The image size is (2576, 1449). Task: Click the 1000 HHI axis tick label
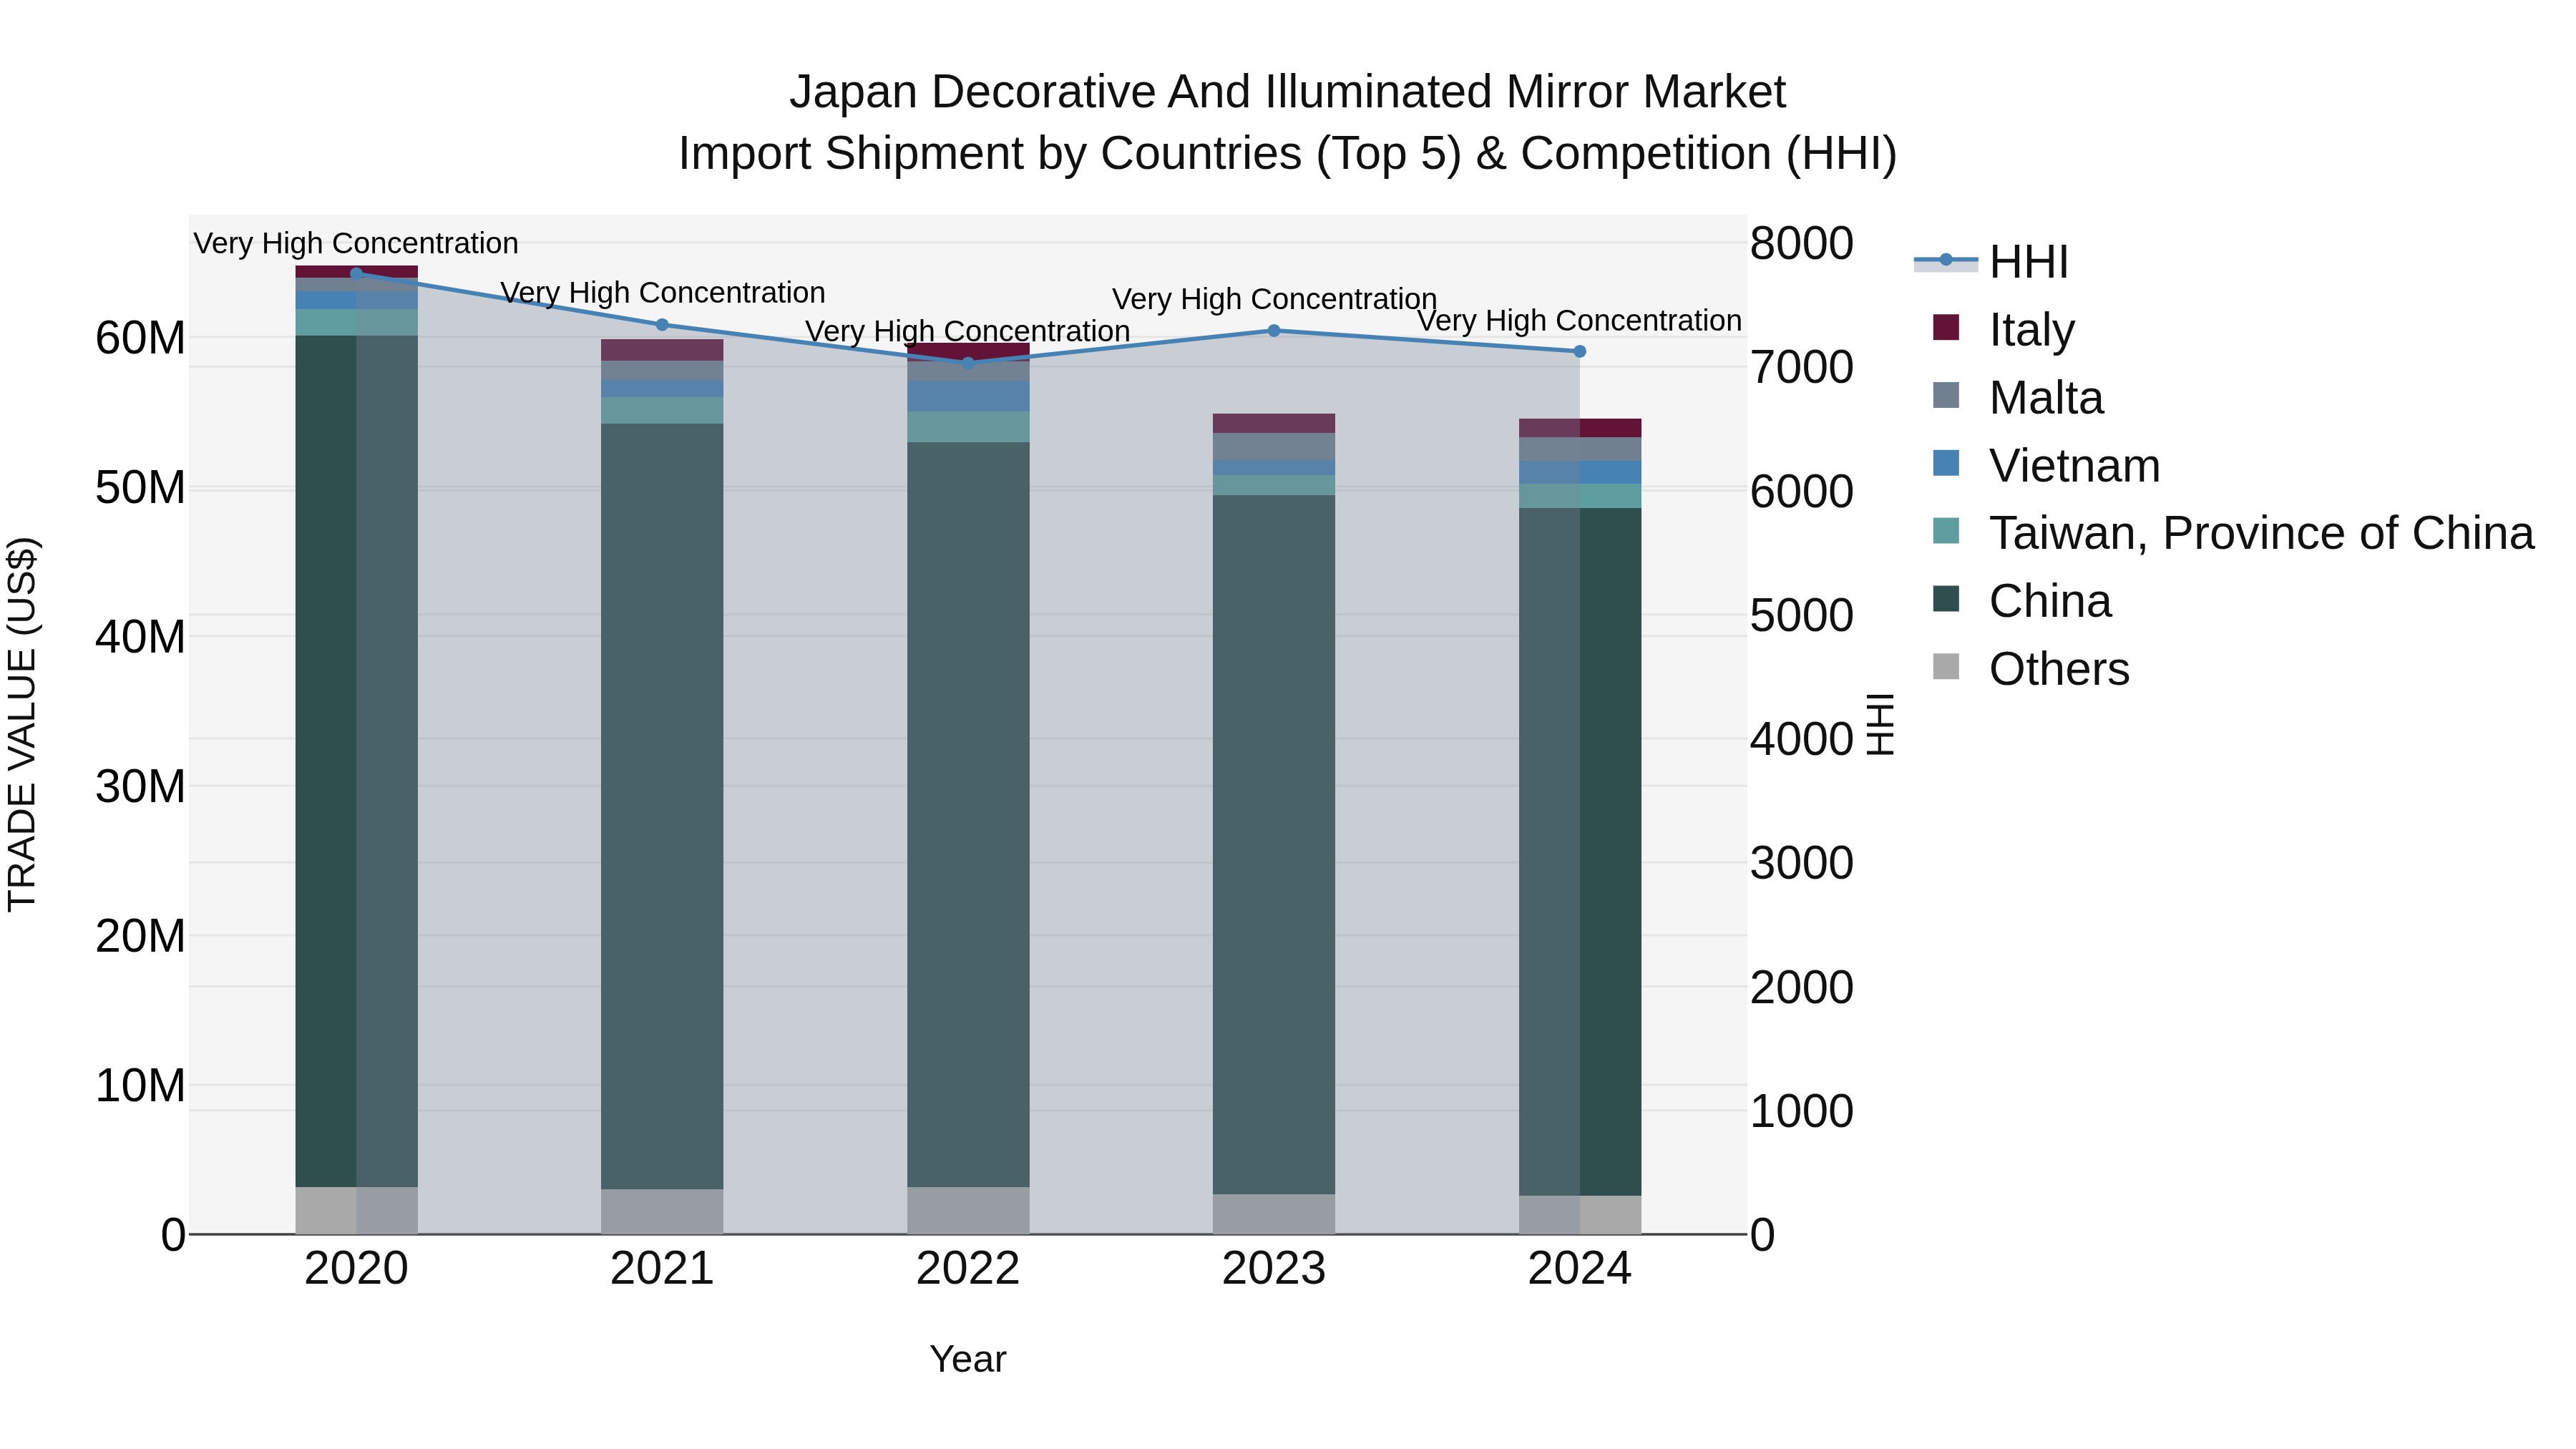(1802, 1111)
